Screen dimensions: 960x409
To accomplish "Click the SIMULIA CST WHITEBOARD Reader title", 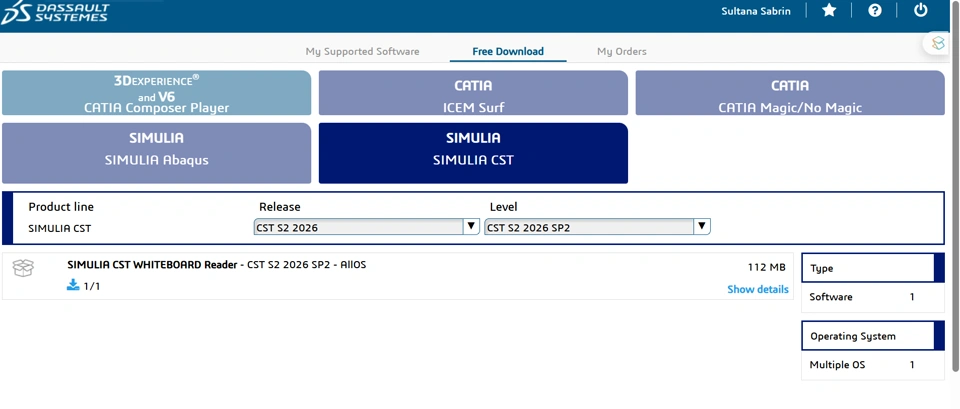I will (152, 265).
